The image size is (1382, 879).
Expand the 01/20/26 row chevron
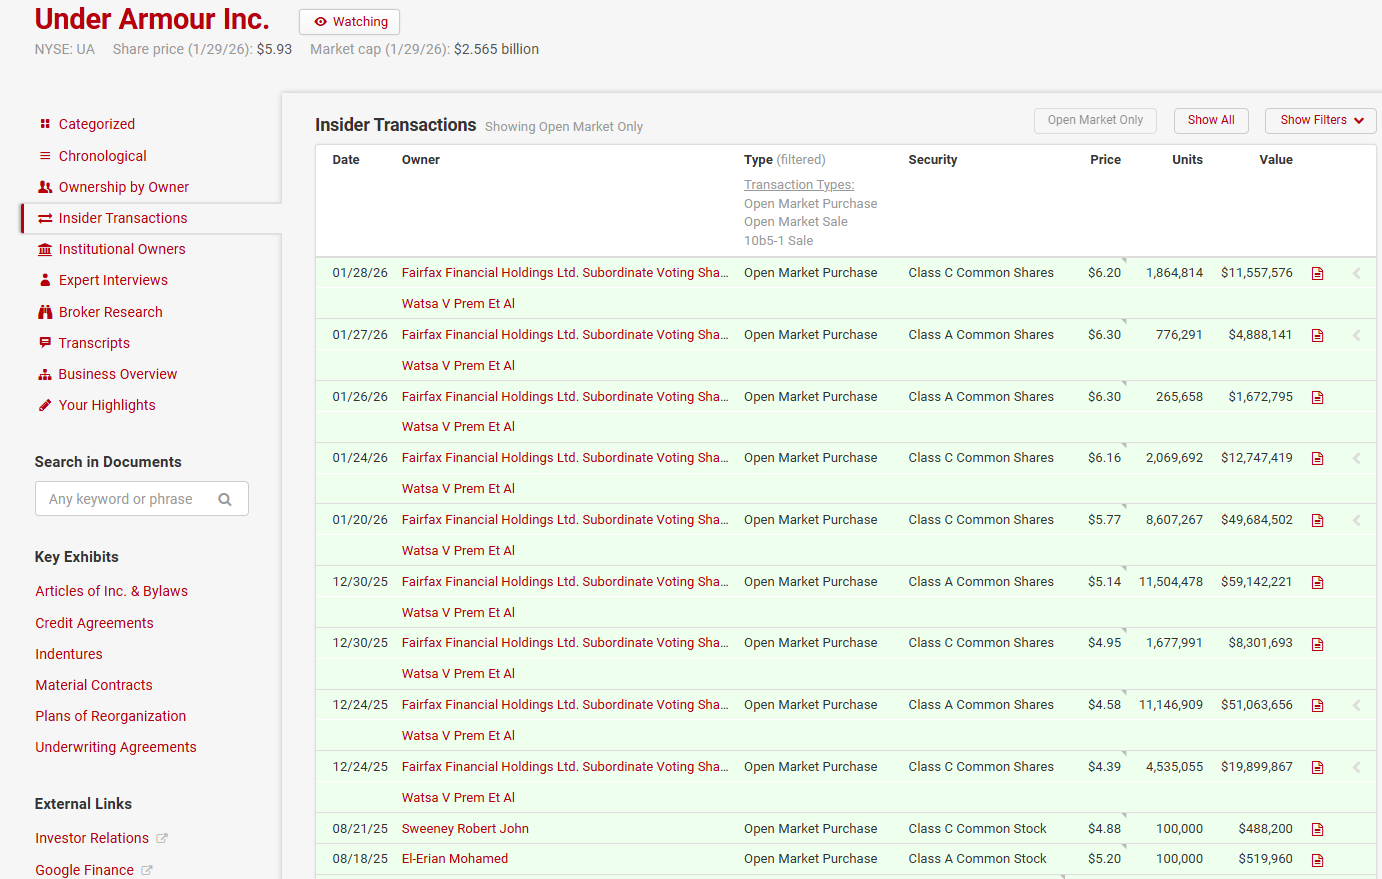coord(1357,520)
